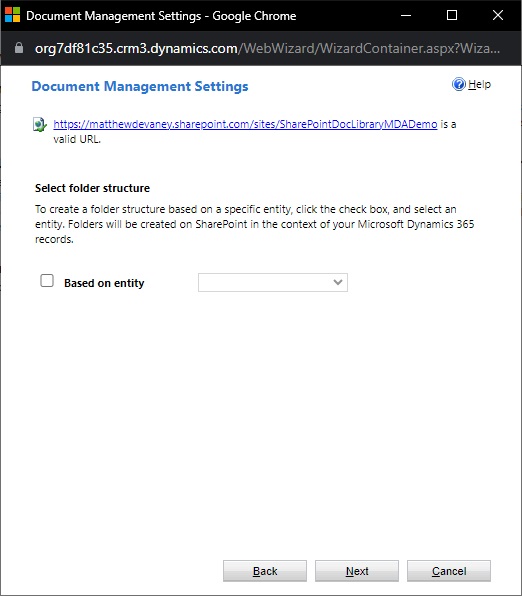Enable the Based on entity checkbox
This screenshot has height=596, width=522.
coord(47,281)
